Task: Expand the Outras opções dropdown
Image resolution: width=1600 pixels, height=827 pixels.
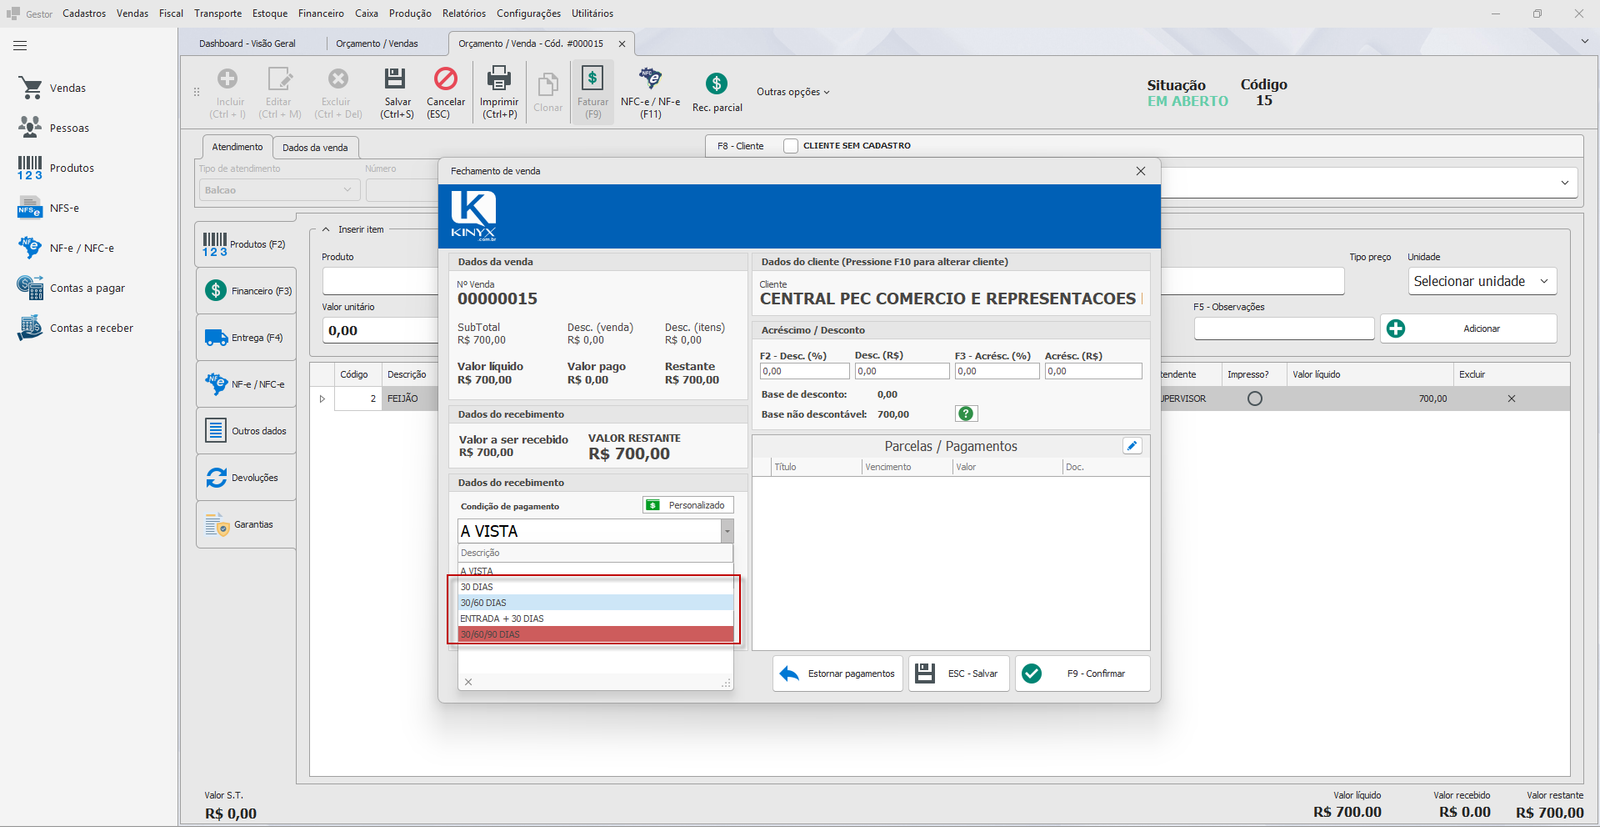Action: coord(793,92)
